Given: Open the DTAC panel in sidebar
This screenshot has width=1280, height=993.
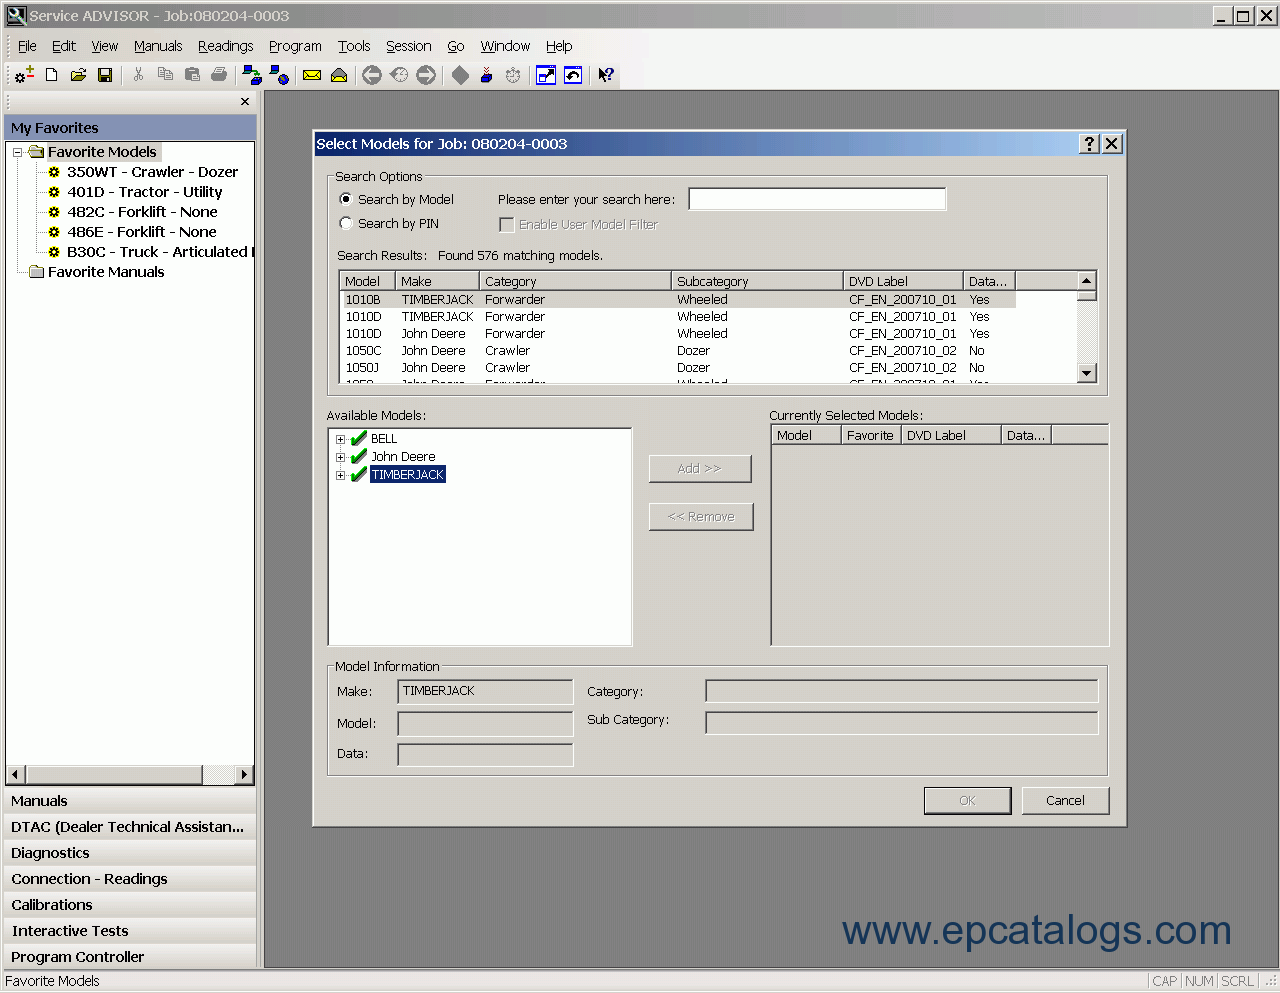Looking at the screenshot, I should point(130,827).
